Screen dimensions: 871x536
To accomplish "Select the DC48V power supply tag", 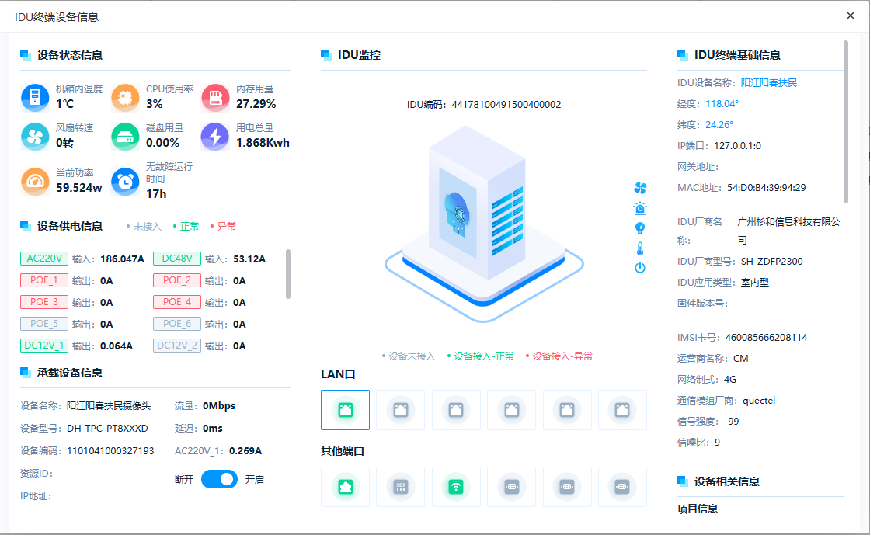I will (177, 258).
